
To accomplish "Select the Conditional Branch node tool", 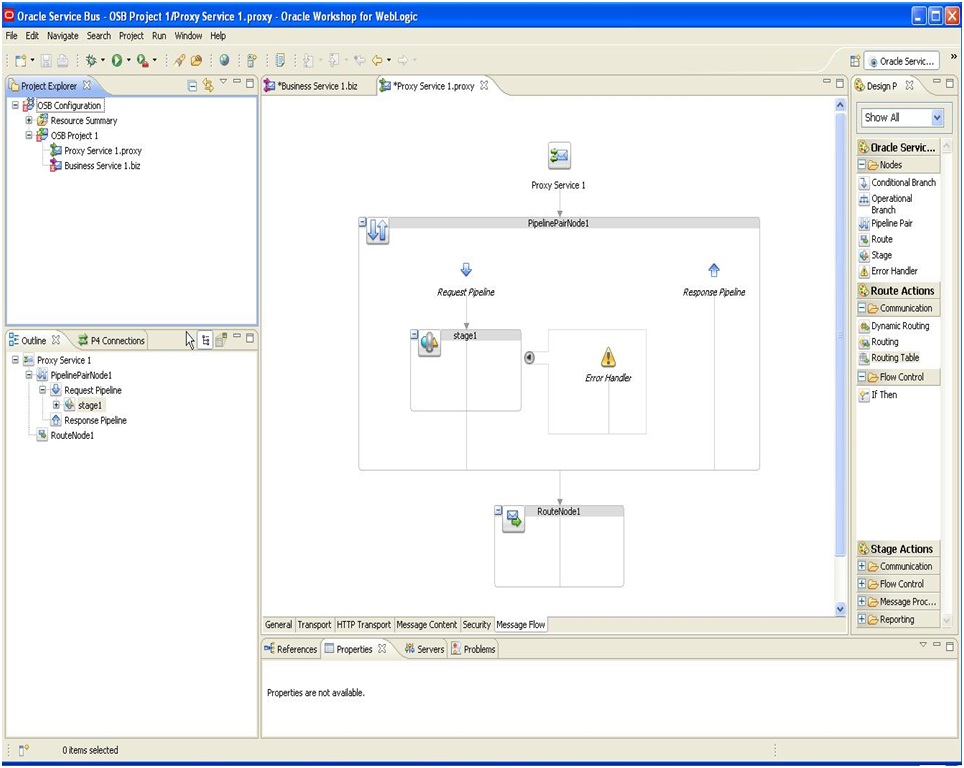I will coord(904,182).
